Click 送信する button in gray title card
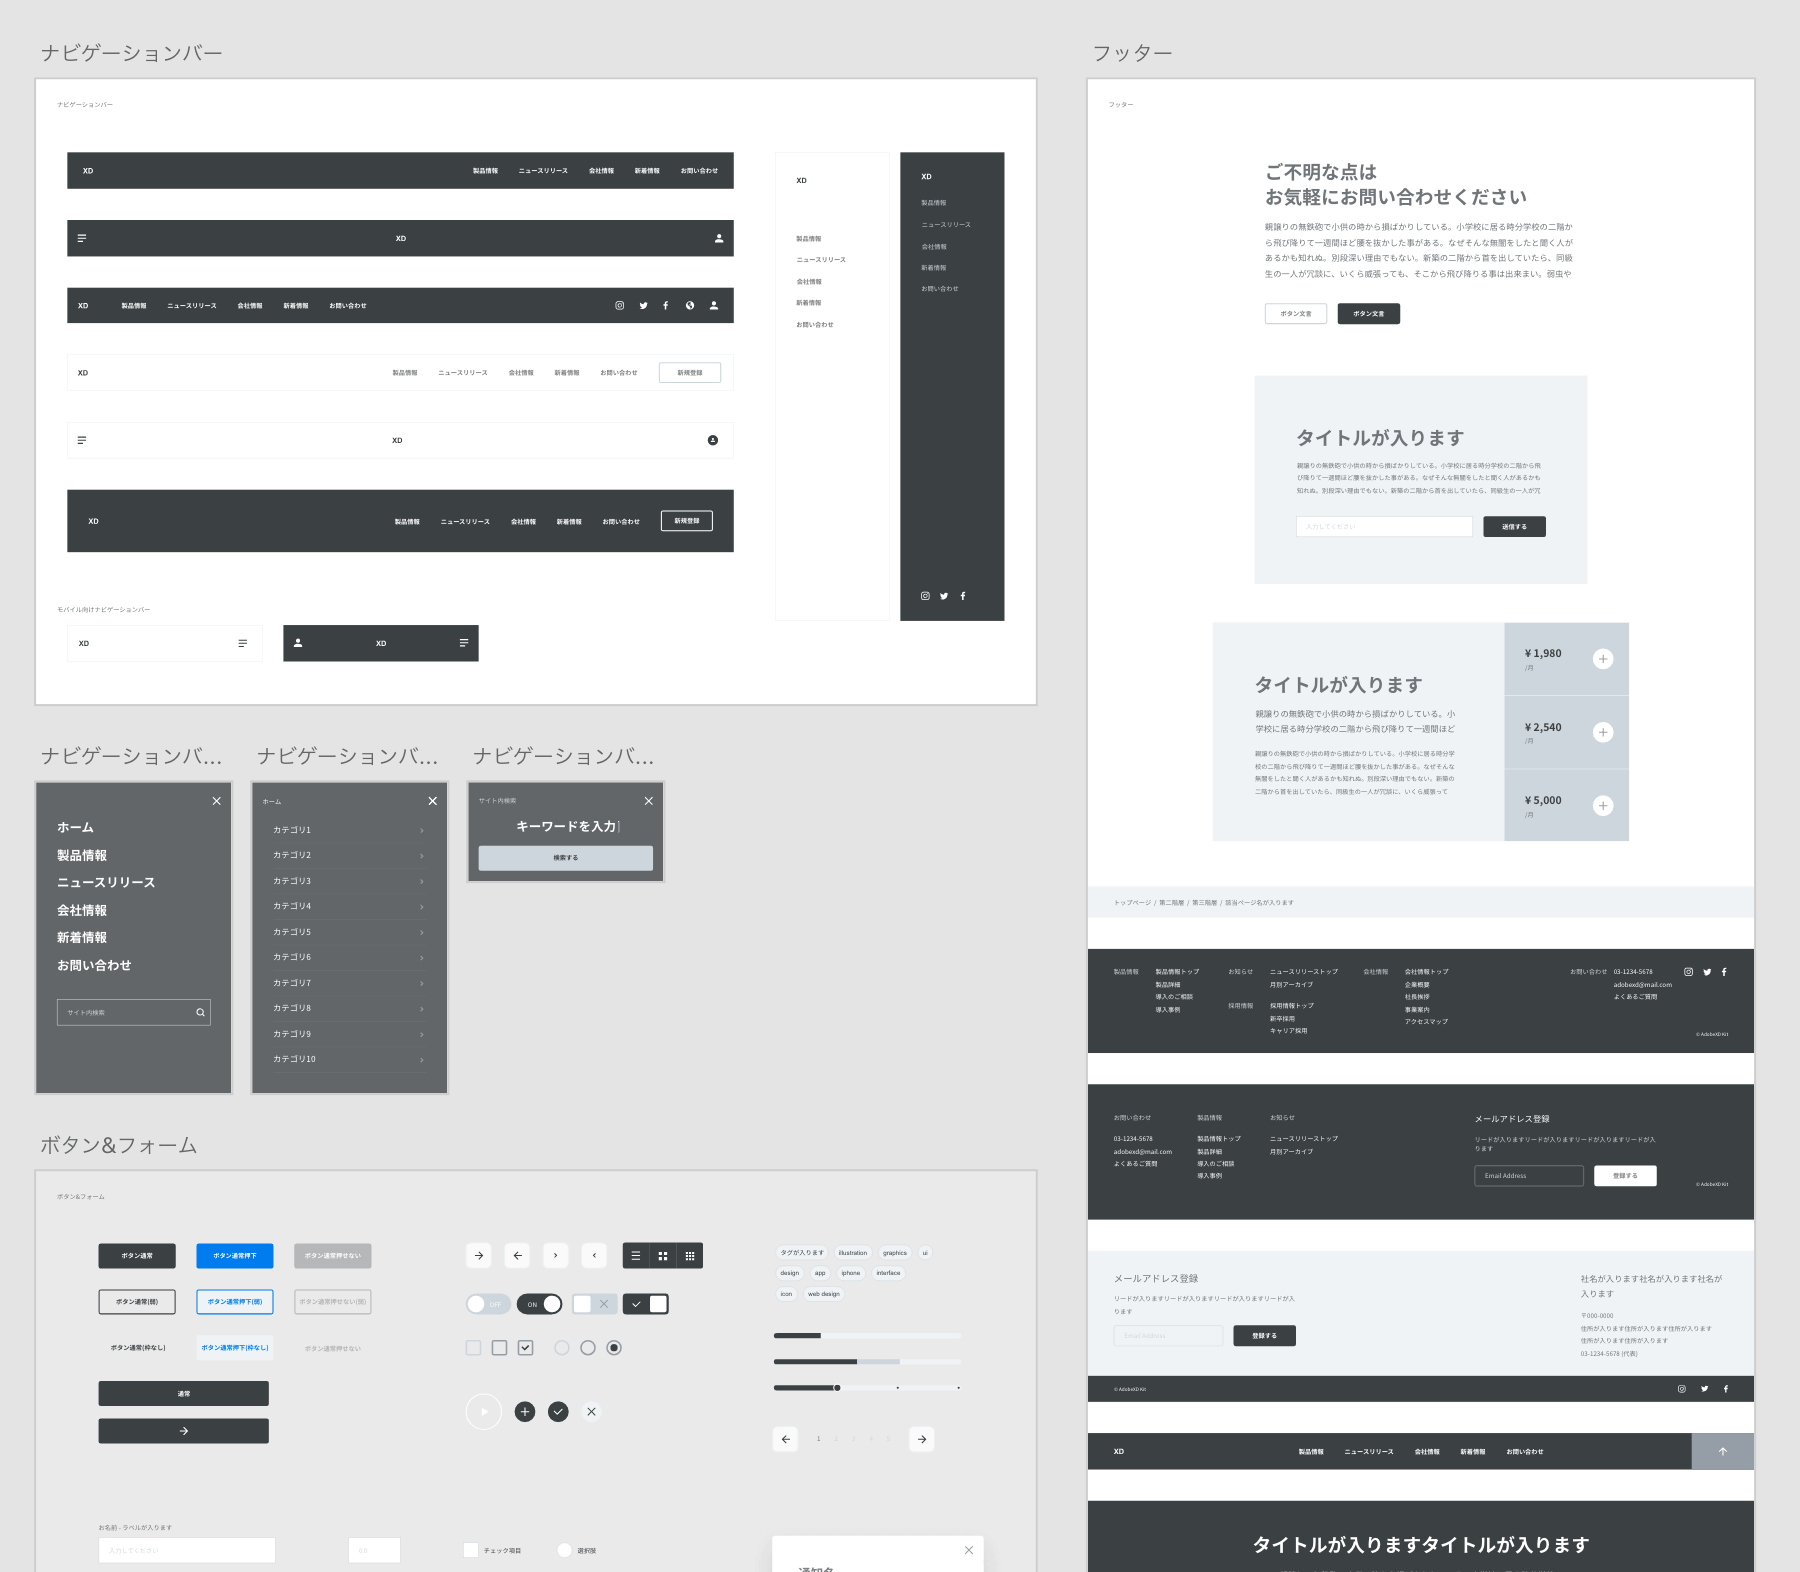Image resolution: width=1800 pixels, height=1572 pixels. (x=1515, y=527)
